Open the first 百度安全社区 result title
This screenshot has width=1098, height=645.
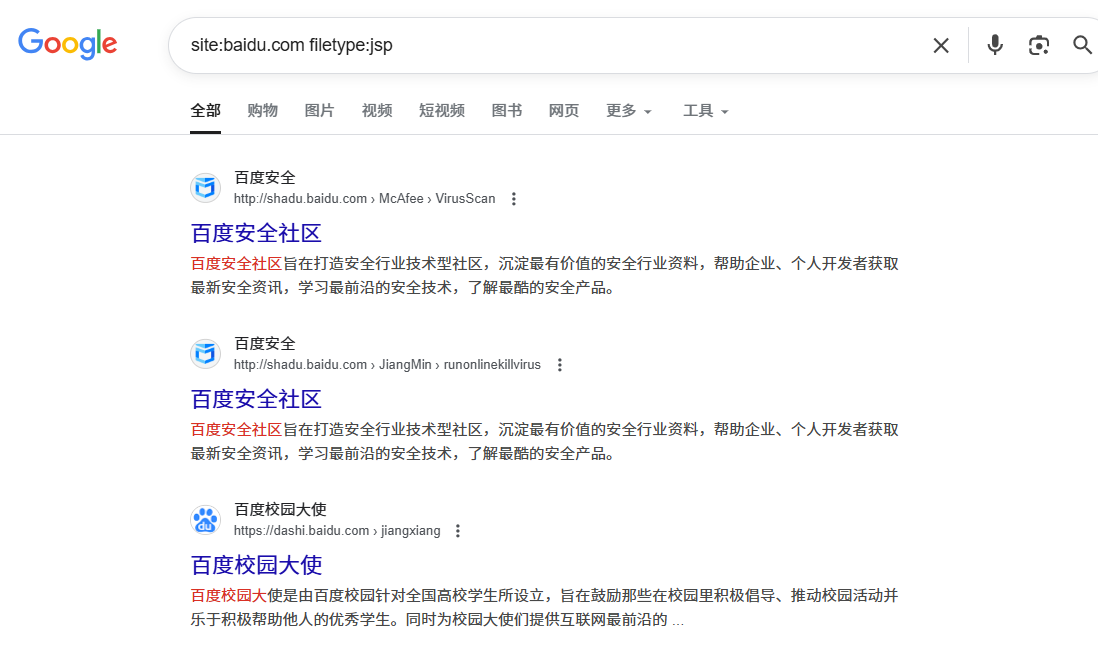tap(256, 233)
